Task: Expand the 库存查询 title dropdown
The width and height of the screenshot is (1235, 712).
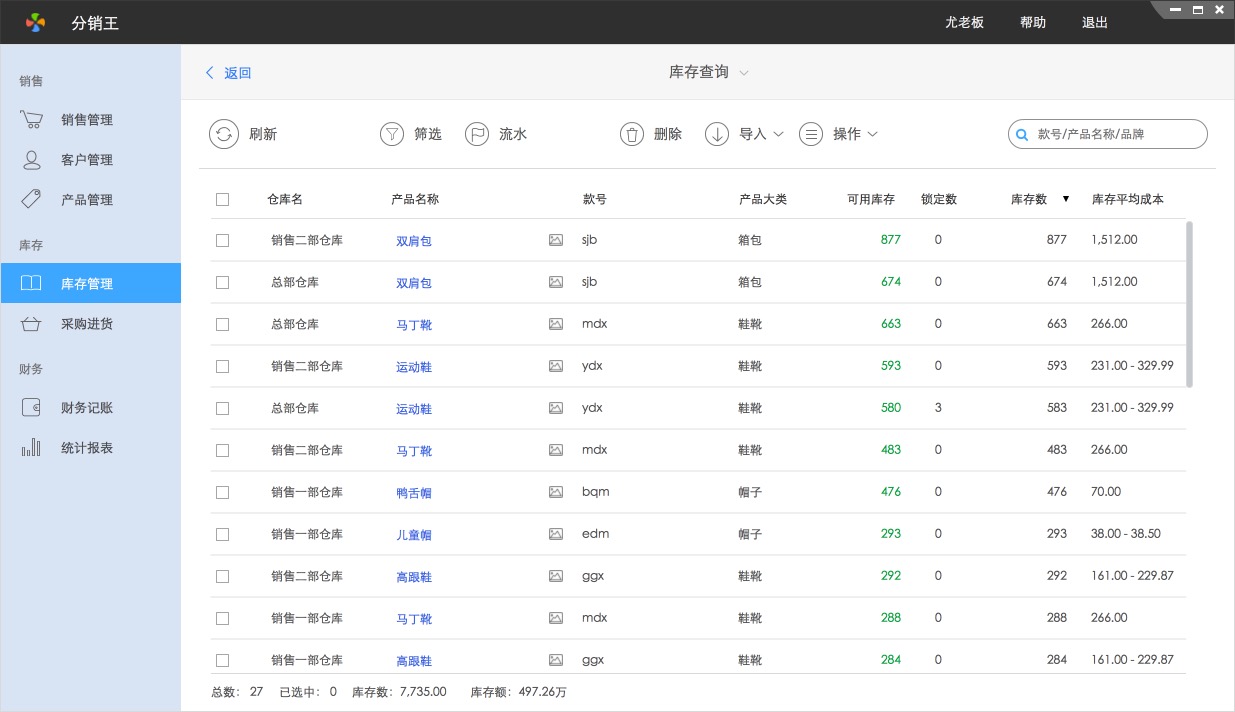Action: [x=743, y=73]
